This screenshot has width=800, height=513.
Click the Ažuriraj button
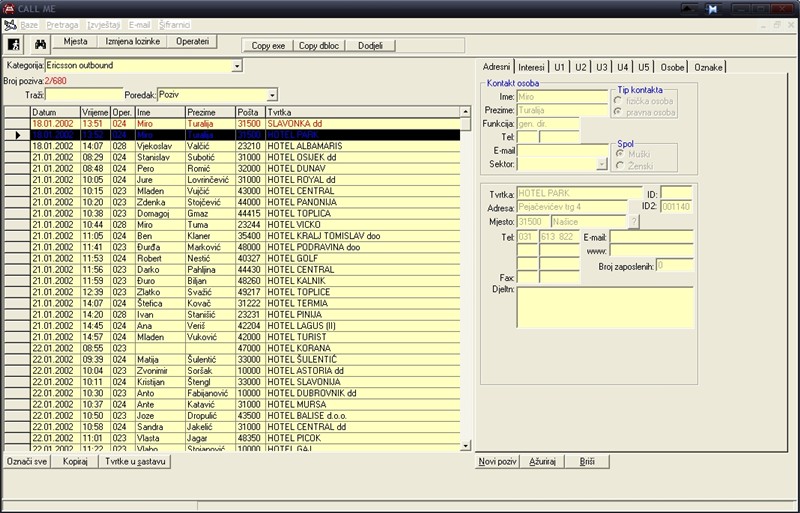tap(542, 461)
